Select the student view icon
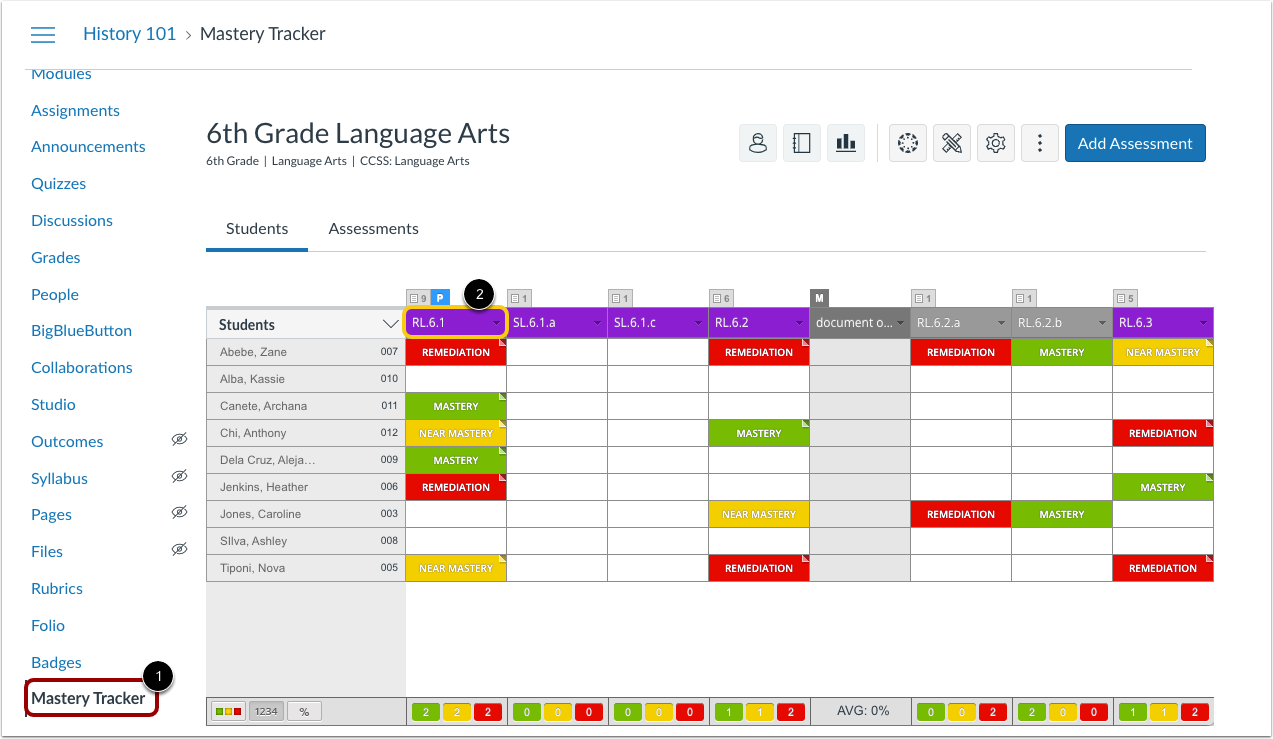1273x739 pixels. point(757,142)
